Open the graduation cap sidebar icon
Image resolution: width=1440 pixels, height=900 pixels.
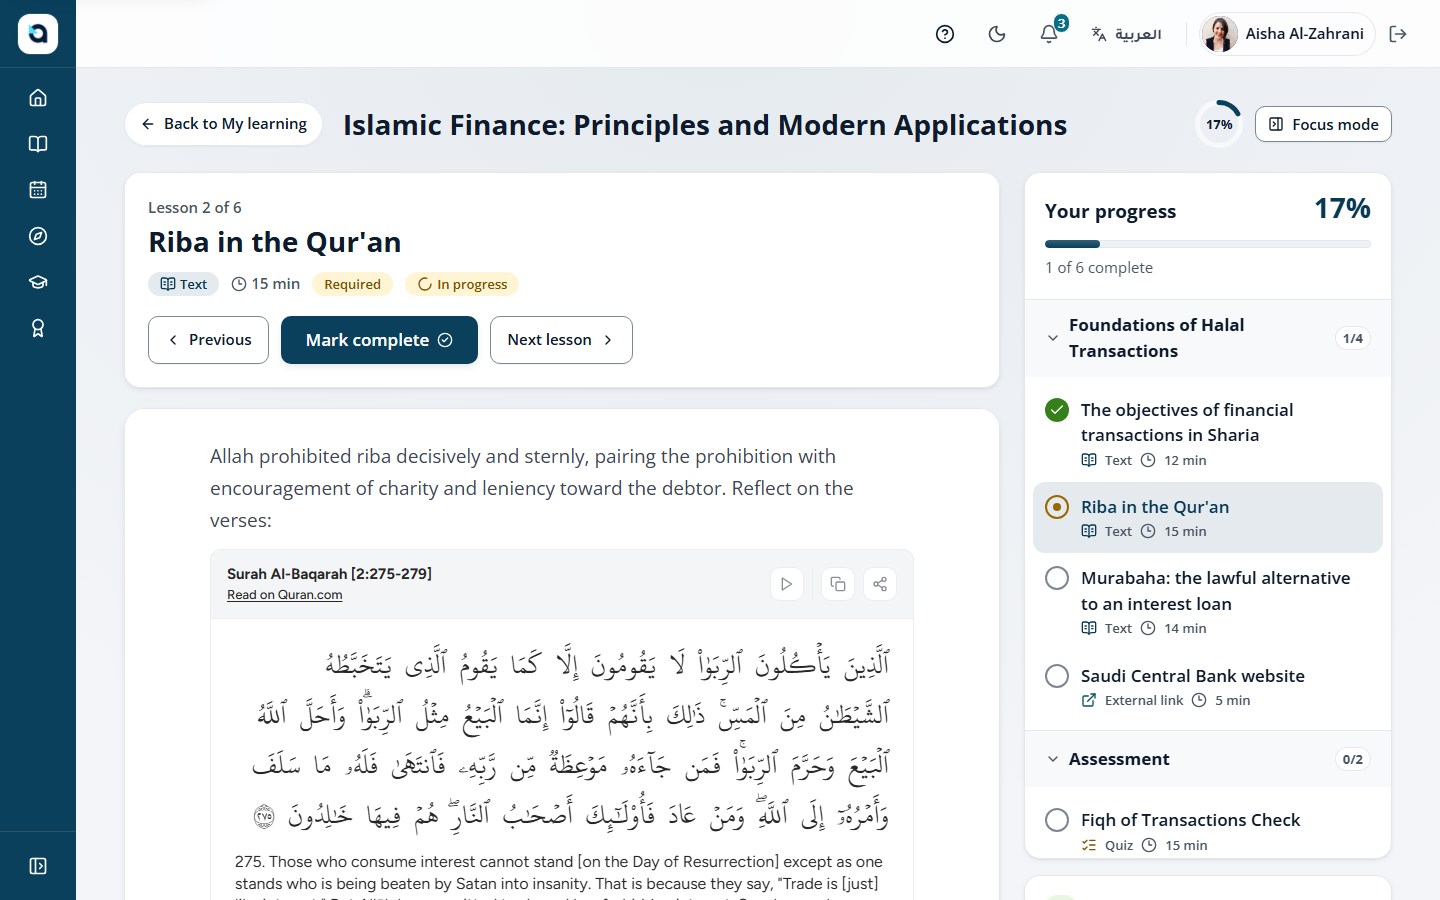click(x=38, y=282)
